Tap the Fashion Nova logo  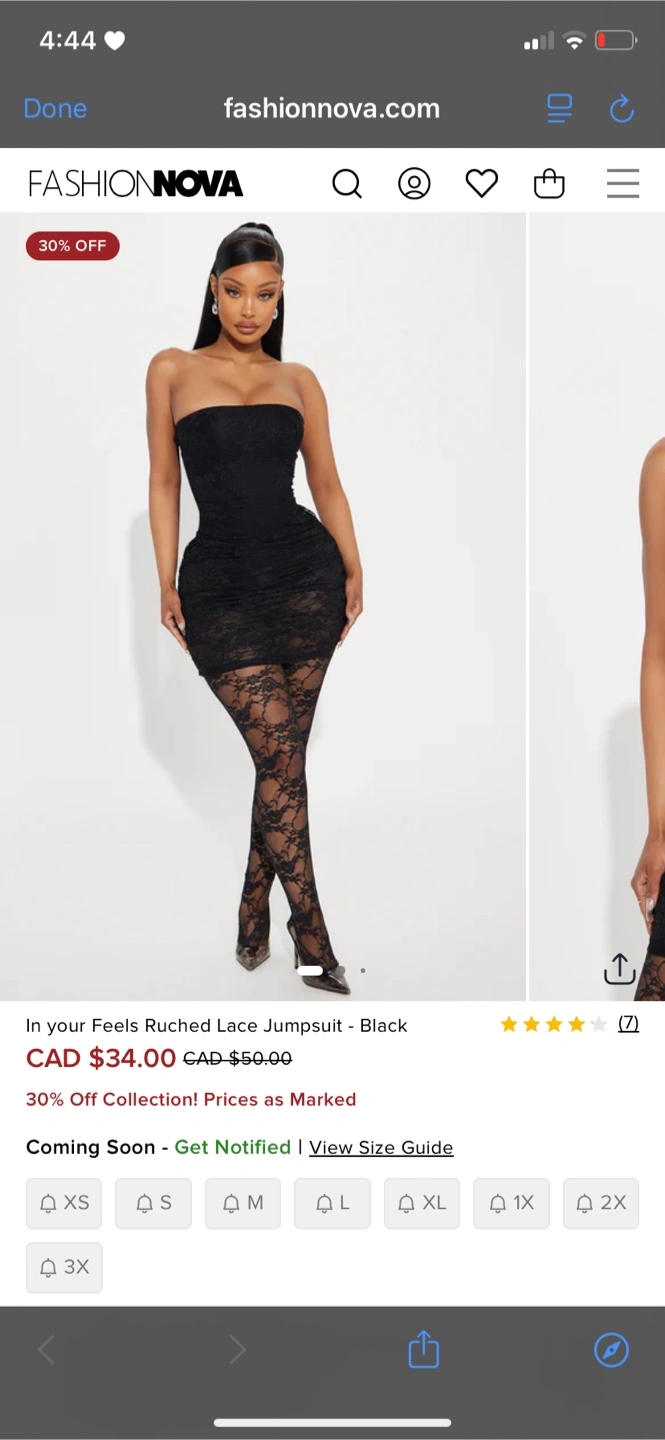pyautogui.click(x=135, y=184)
